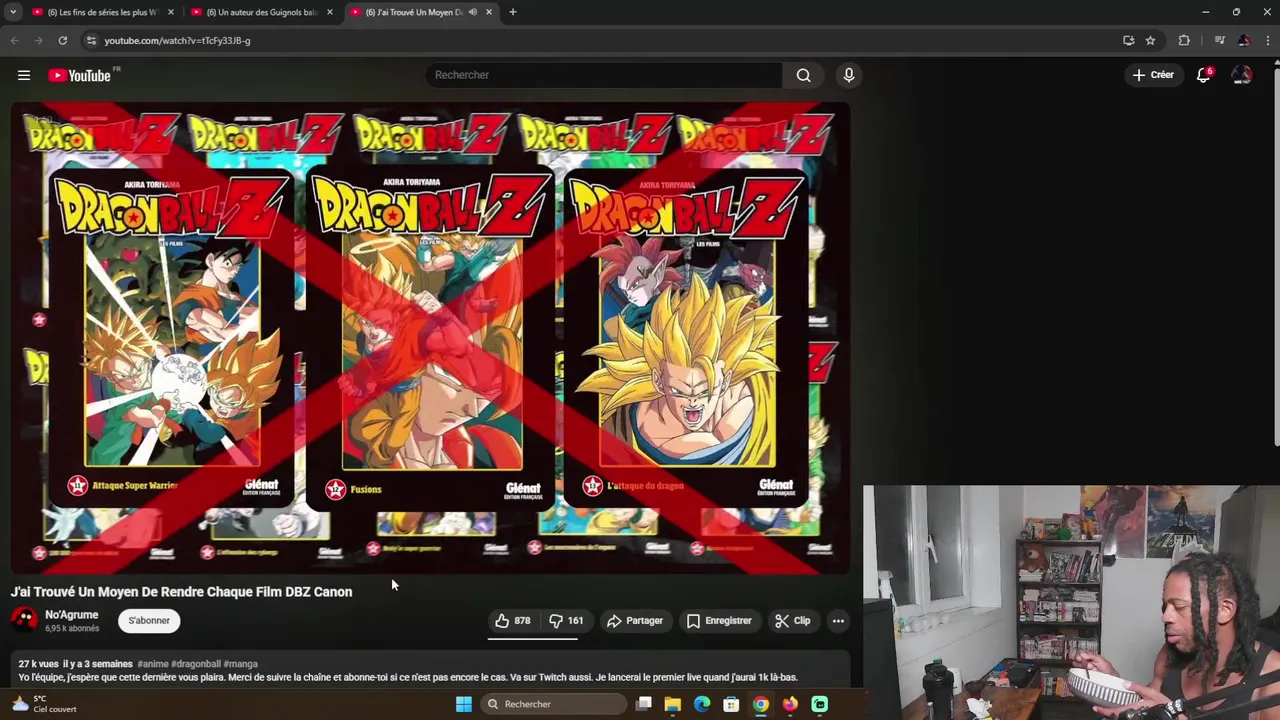This screenshot has width=1280, height=720.
Task: Close the 'J'ai Trouvé Un Moyen' tab
Action: click(489, 12)
